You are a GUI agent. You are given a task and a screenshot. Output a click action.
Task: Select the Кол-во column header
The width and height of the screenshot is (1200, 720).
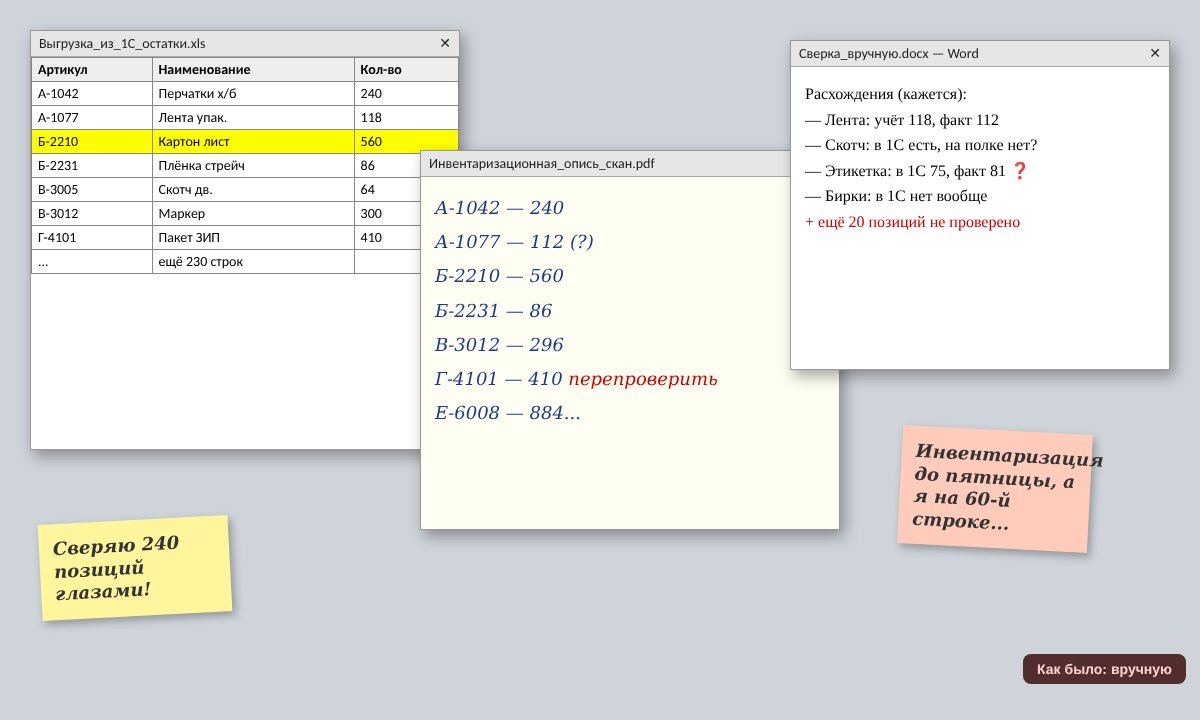(406, 69)
